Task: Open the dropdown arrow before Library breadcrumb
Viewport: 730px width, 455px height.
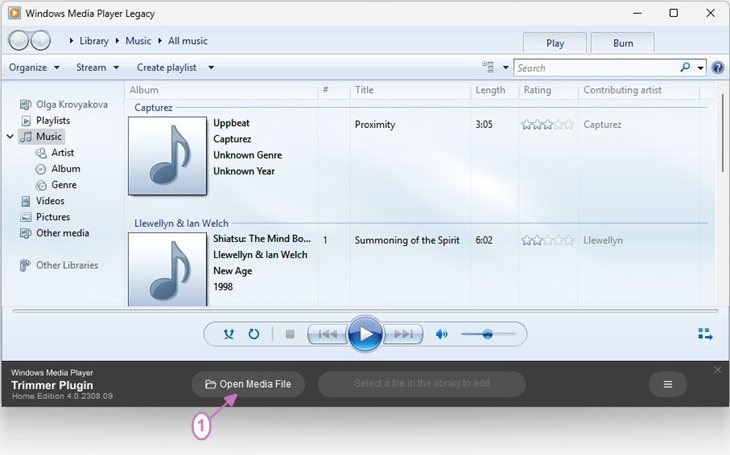Action: 71,41
